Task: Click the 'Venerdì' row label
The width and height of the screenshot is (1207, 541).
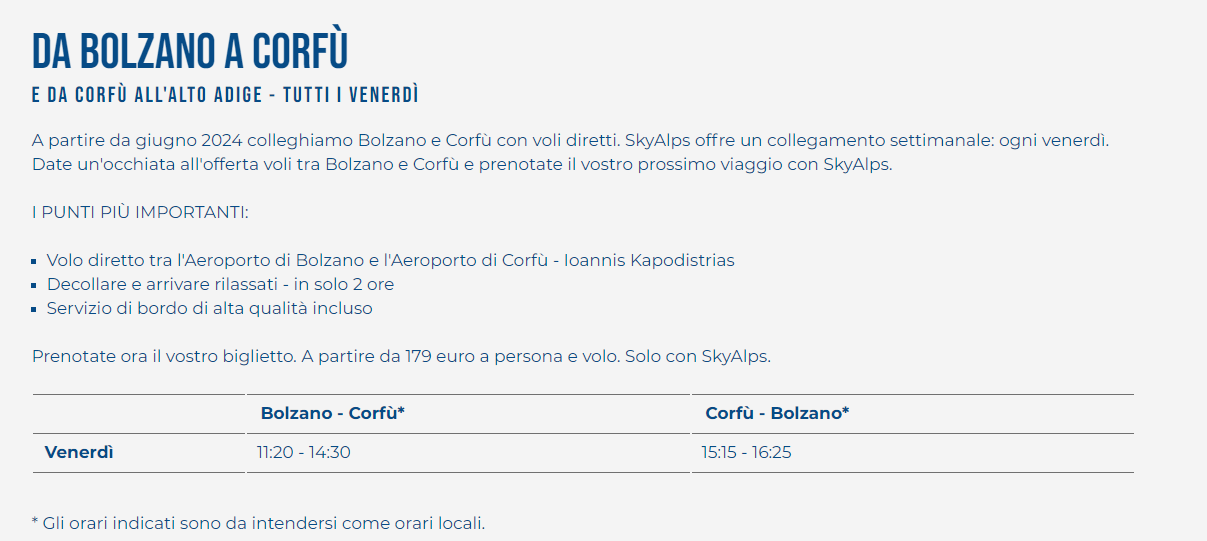Action: point(79,452)
